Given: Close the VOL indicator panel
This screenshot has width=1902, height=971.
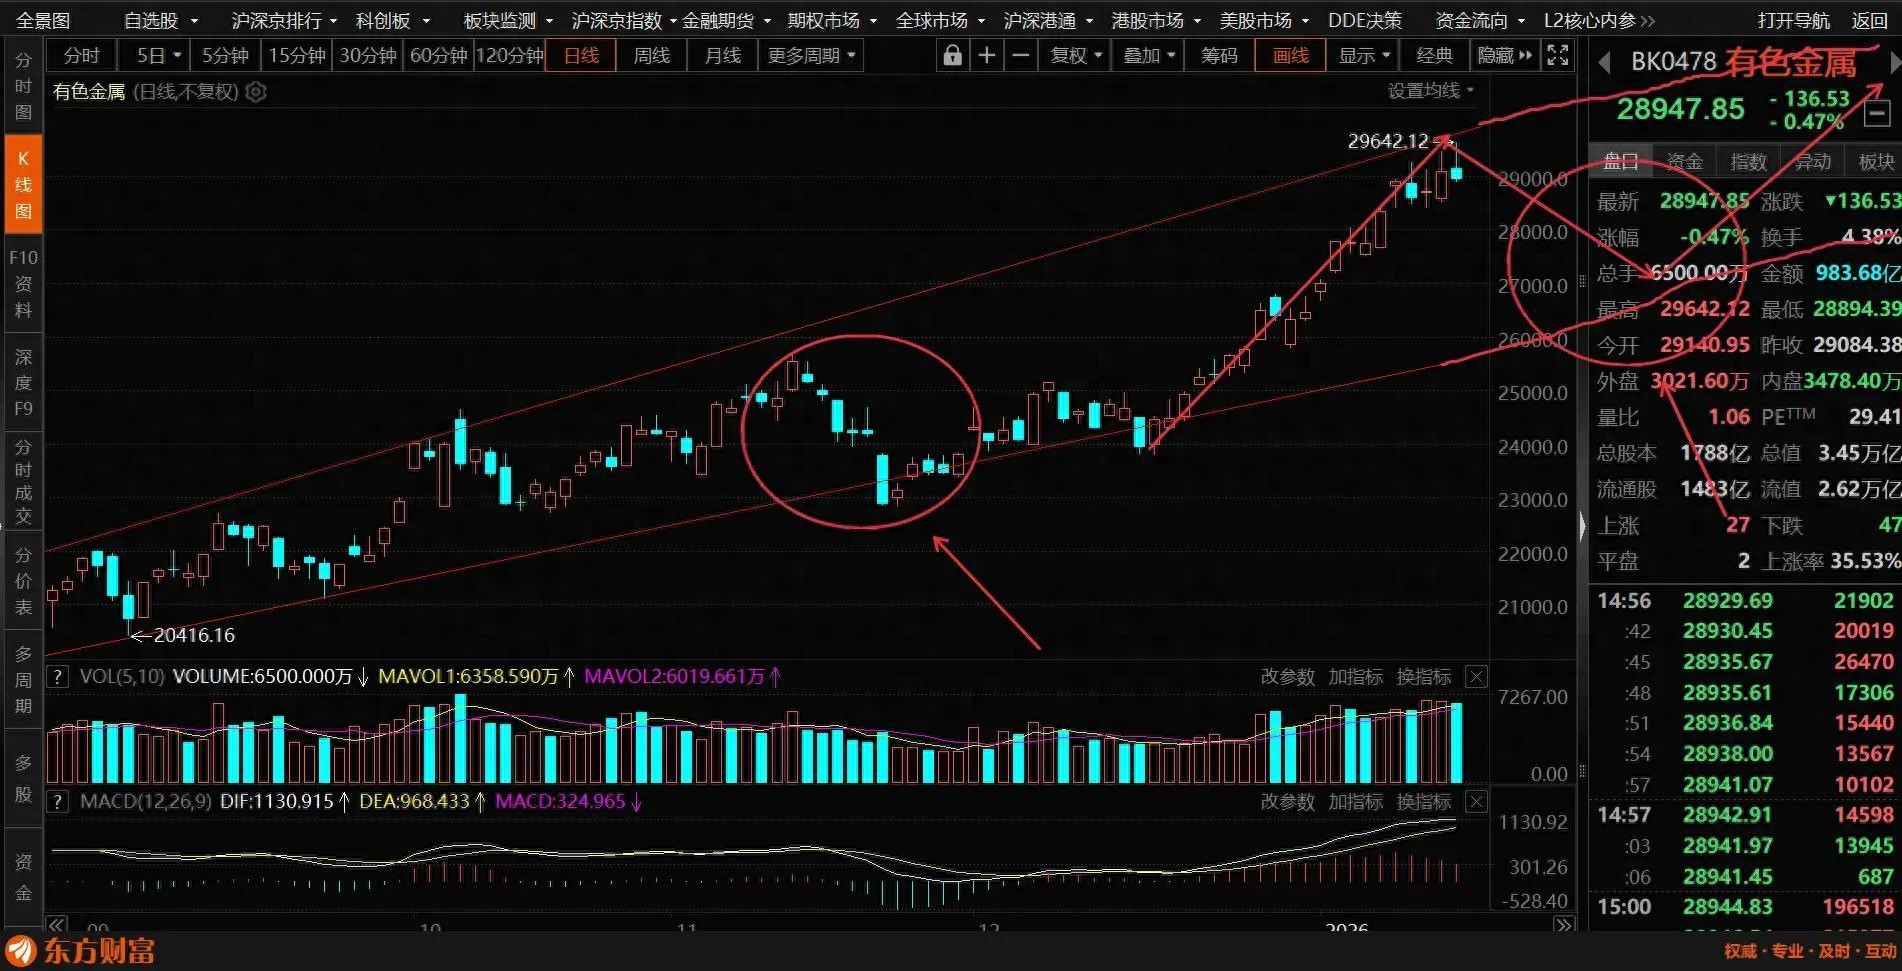Looking at the screenshot, I should pyautogui.click(x=1476, y=677).
